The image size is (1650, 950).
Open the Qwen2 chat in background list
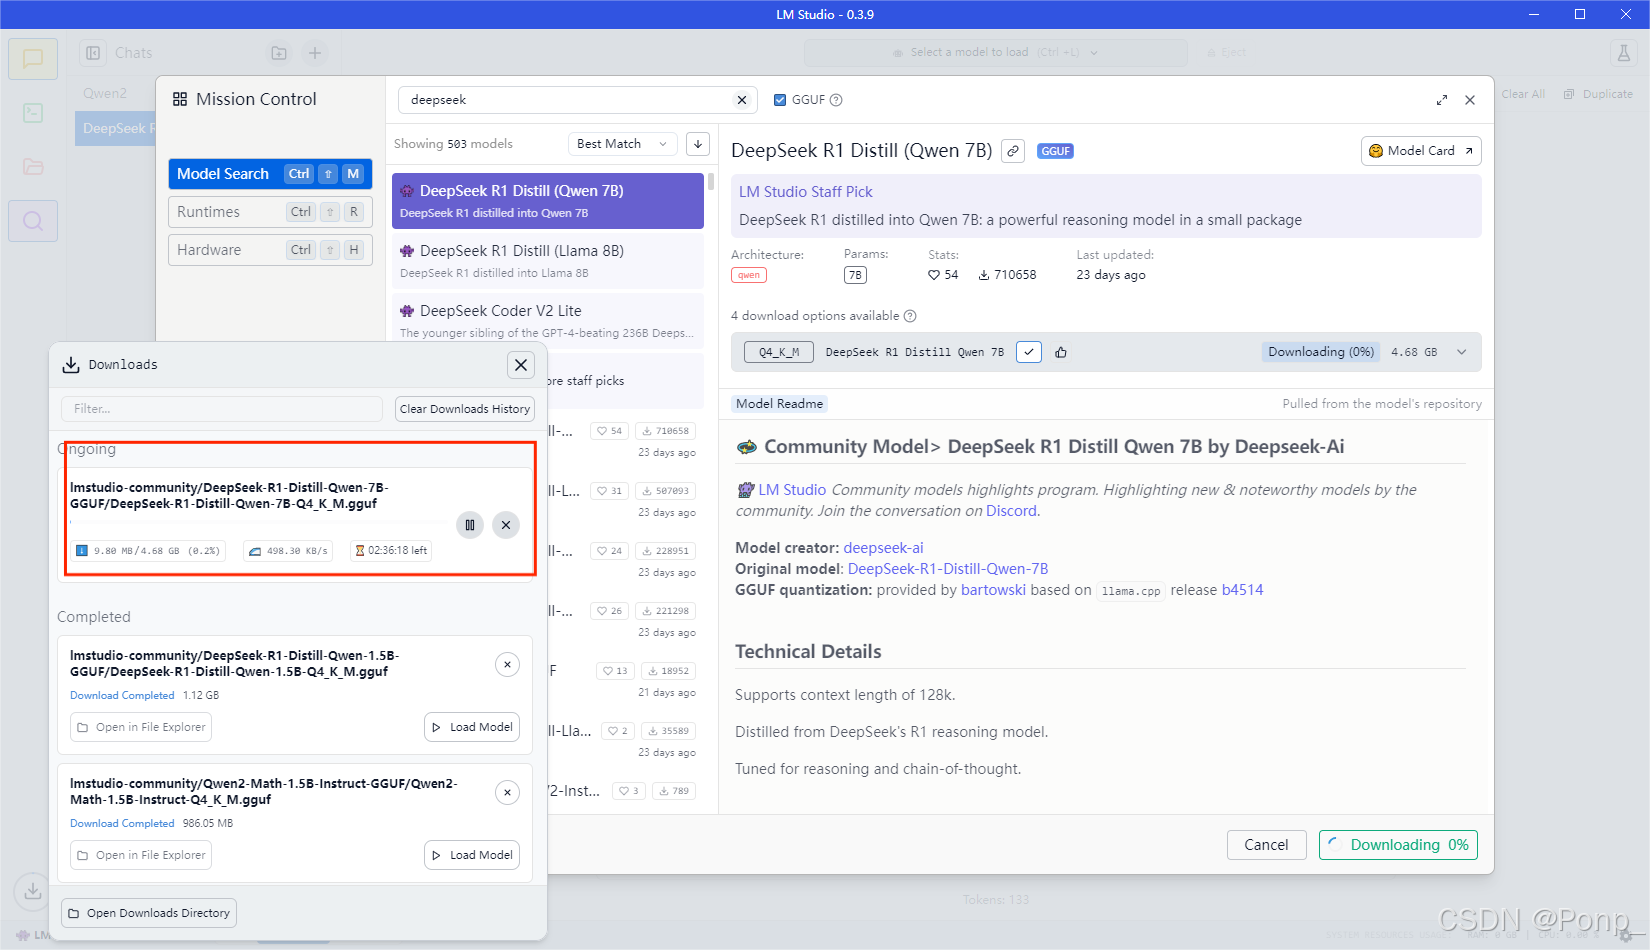(105, 93)
